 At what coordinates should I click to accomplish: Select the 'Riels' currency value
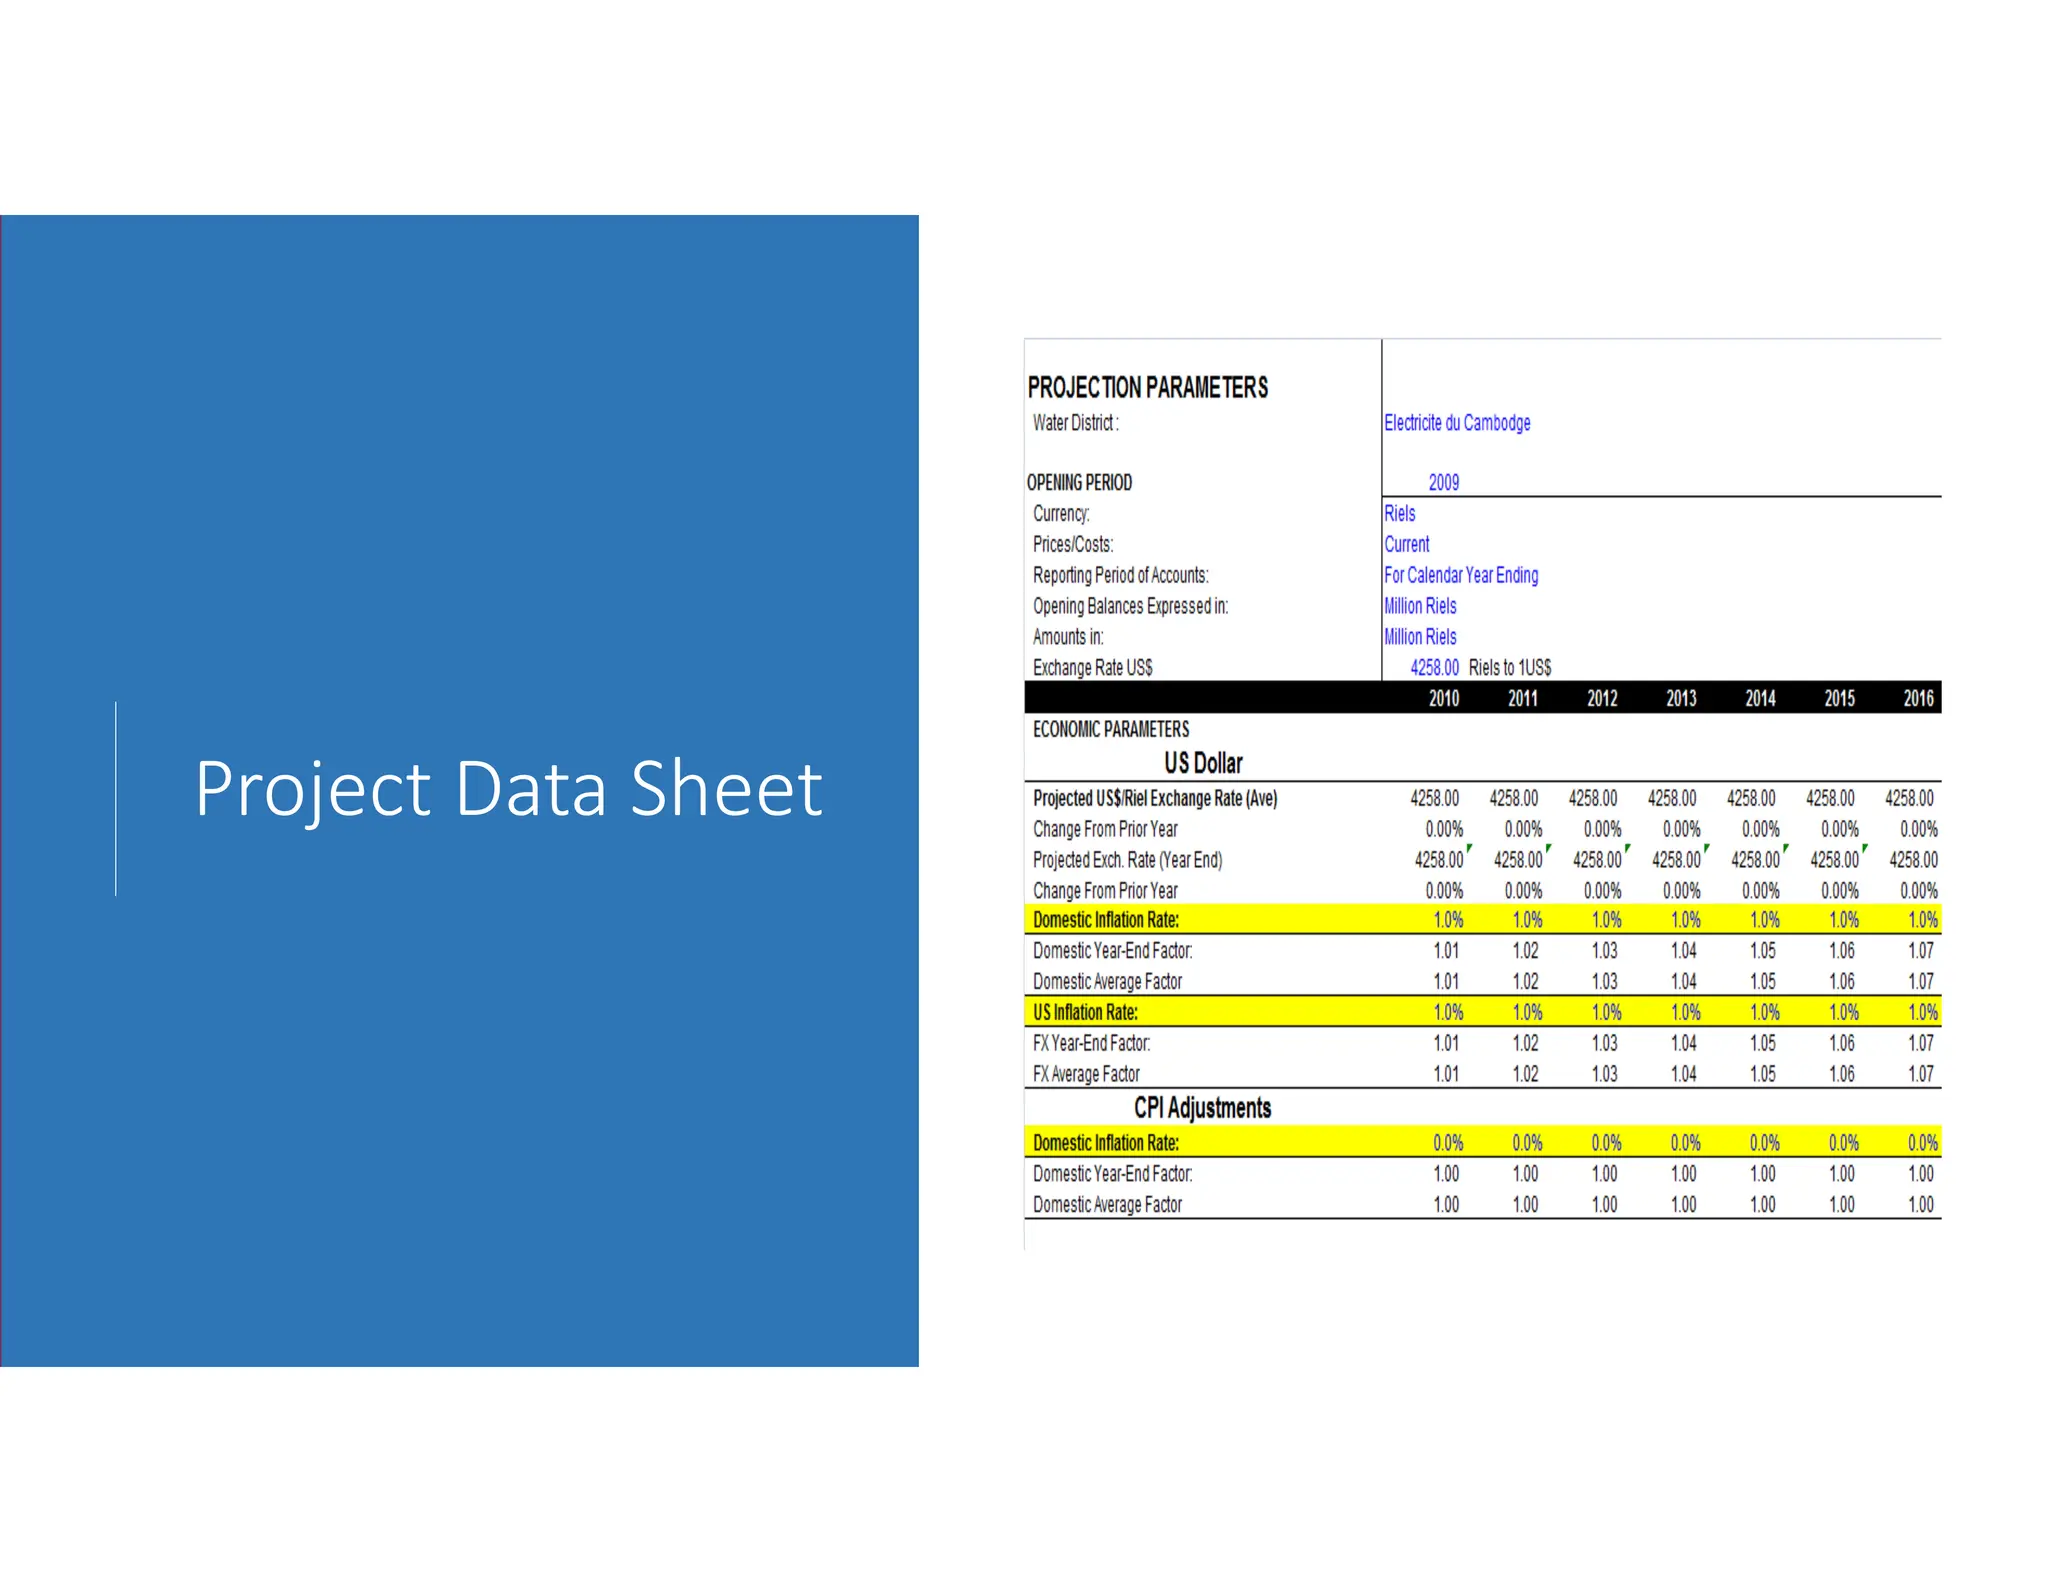tap(1400, 514)
